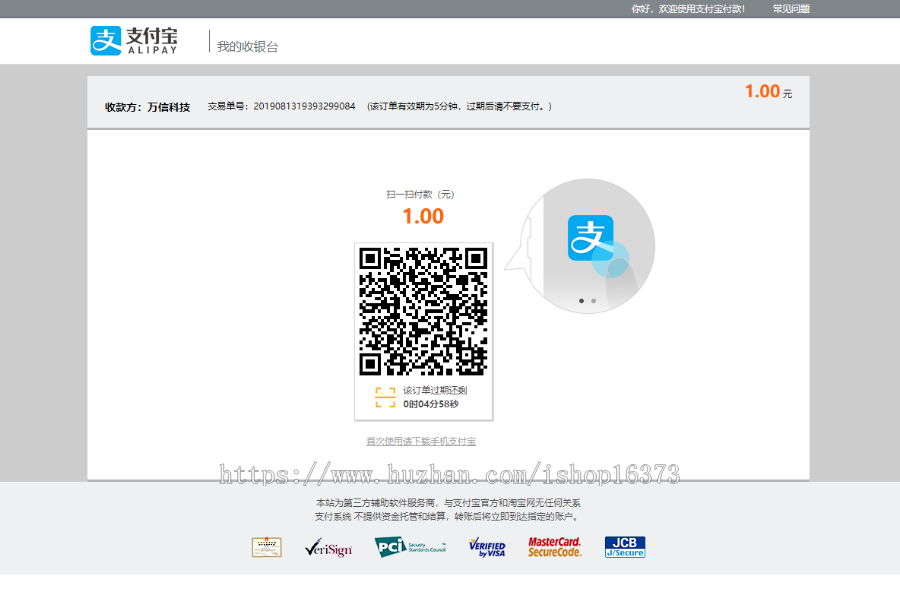Click the 1.00 元 amount at top right
900x614 pixels.
tap(768, 91)
